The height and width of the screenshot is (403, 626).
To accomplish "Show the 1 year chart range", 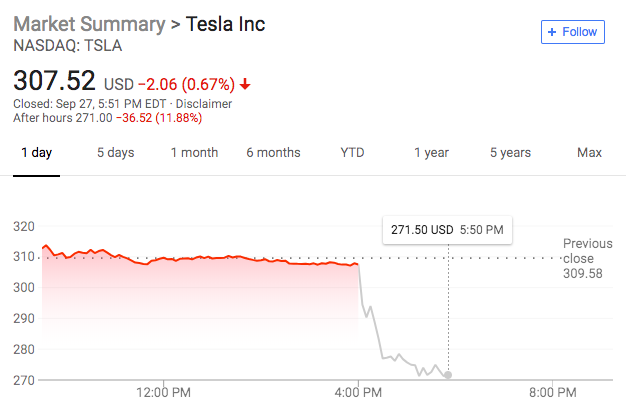I will [431, 153].
